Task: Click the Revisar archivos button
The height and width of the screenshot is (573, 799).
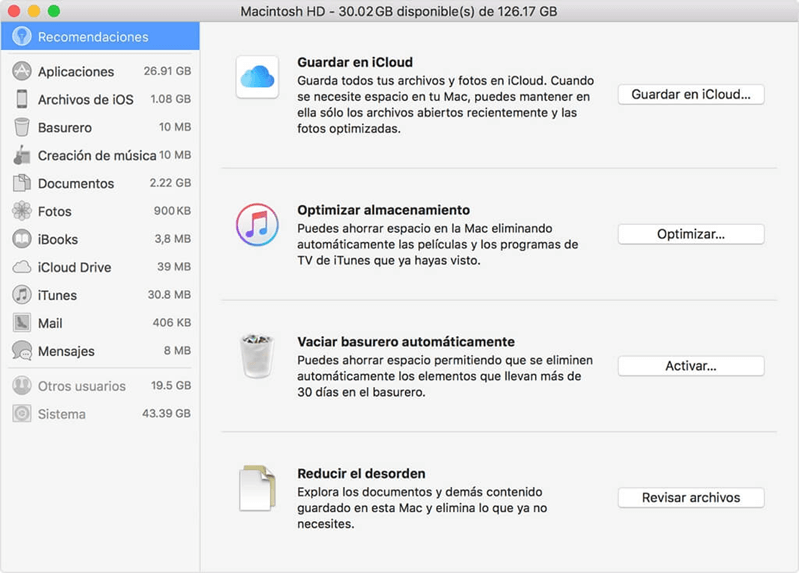Action: tap(691, 498)
